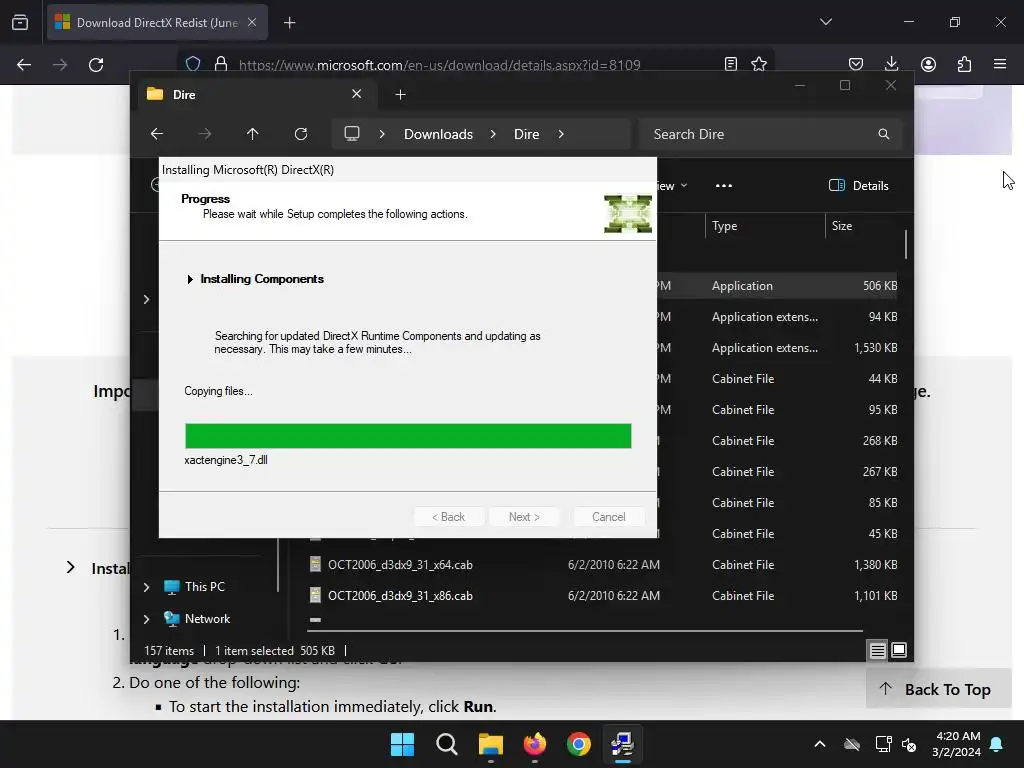The image size is (1024, 768).
Task: Open the Pocket save icon
Action: tap(856, 64)
